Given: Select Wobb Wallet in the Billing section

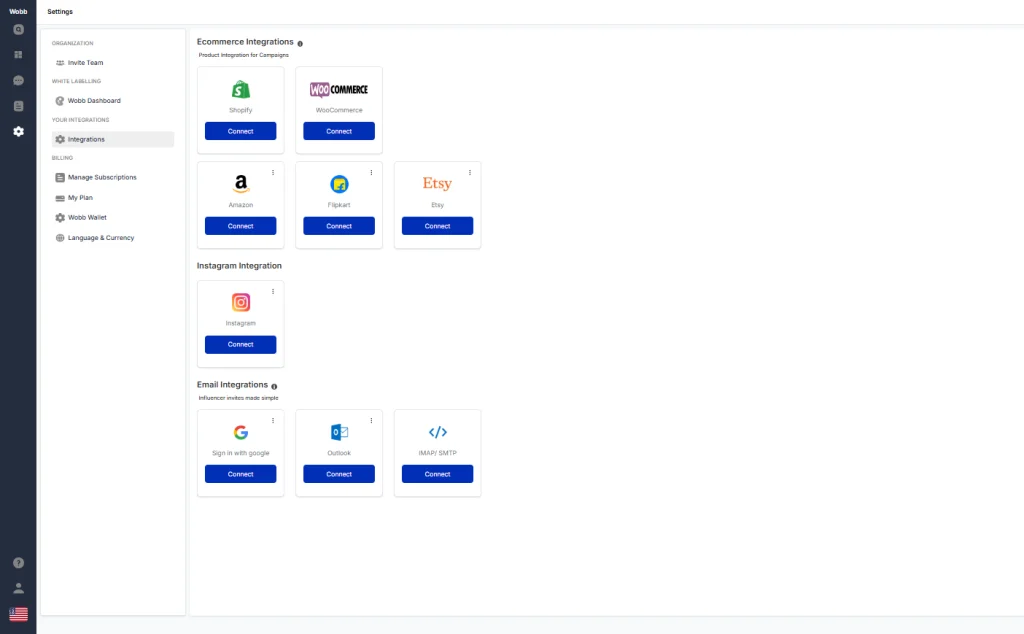Looking at the screenshot, I should point(87,217).
